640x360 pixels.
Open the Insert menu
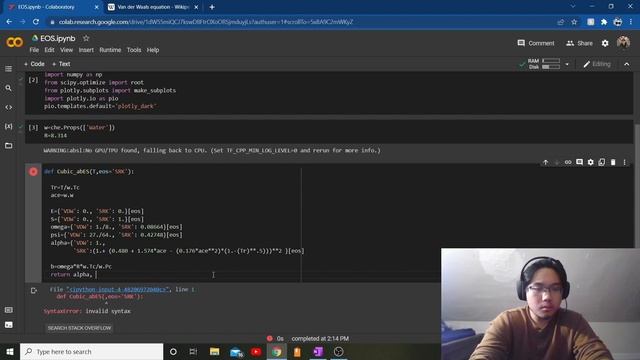(x=86, y=50)
